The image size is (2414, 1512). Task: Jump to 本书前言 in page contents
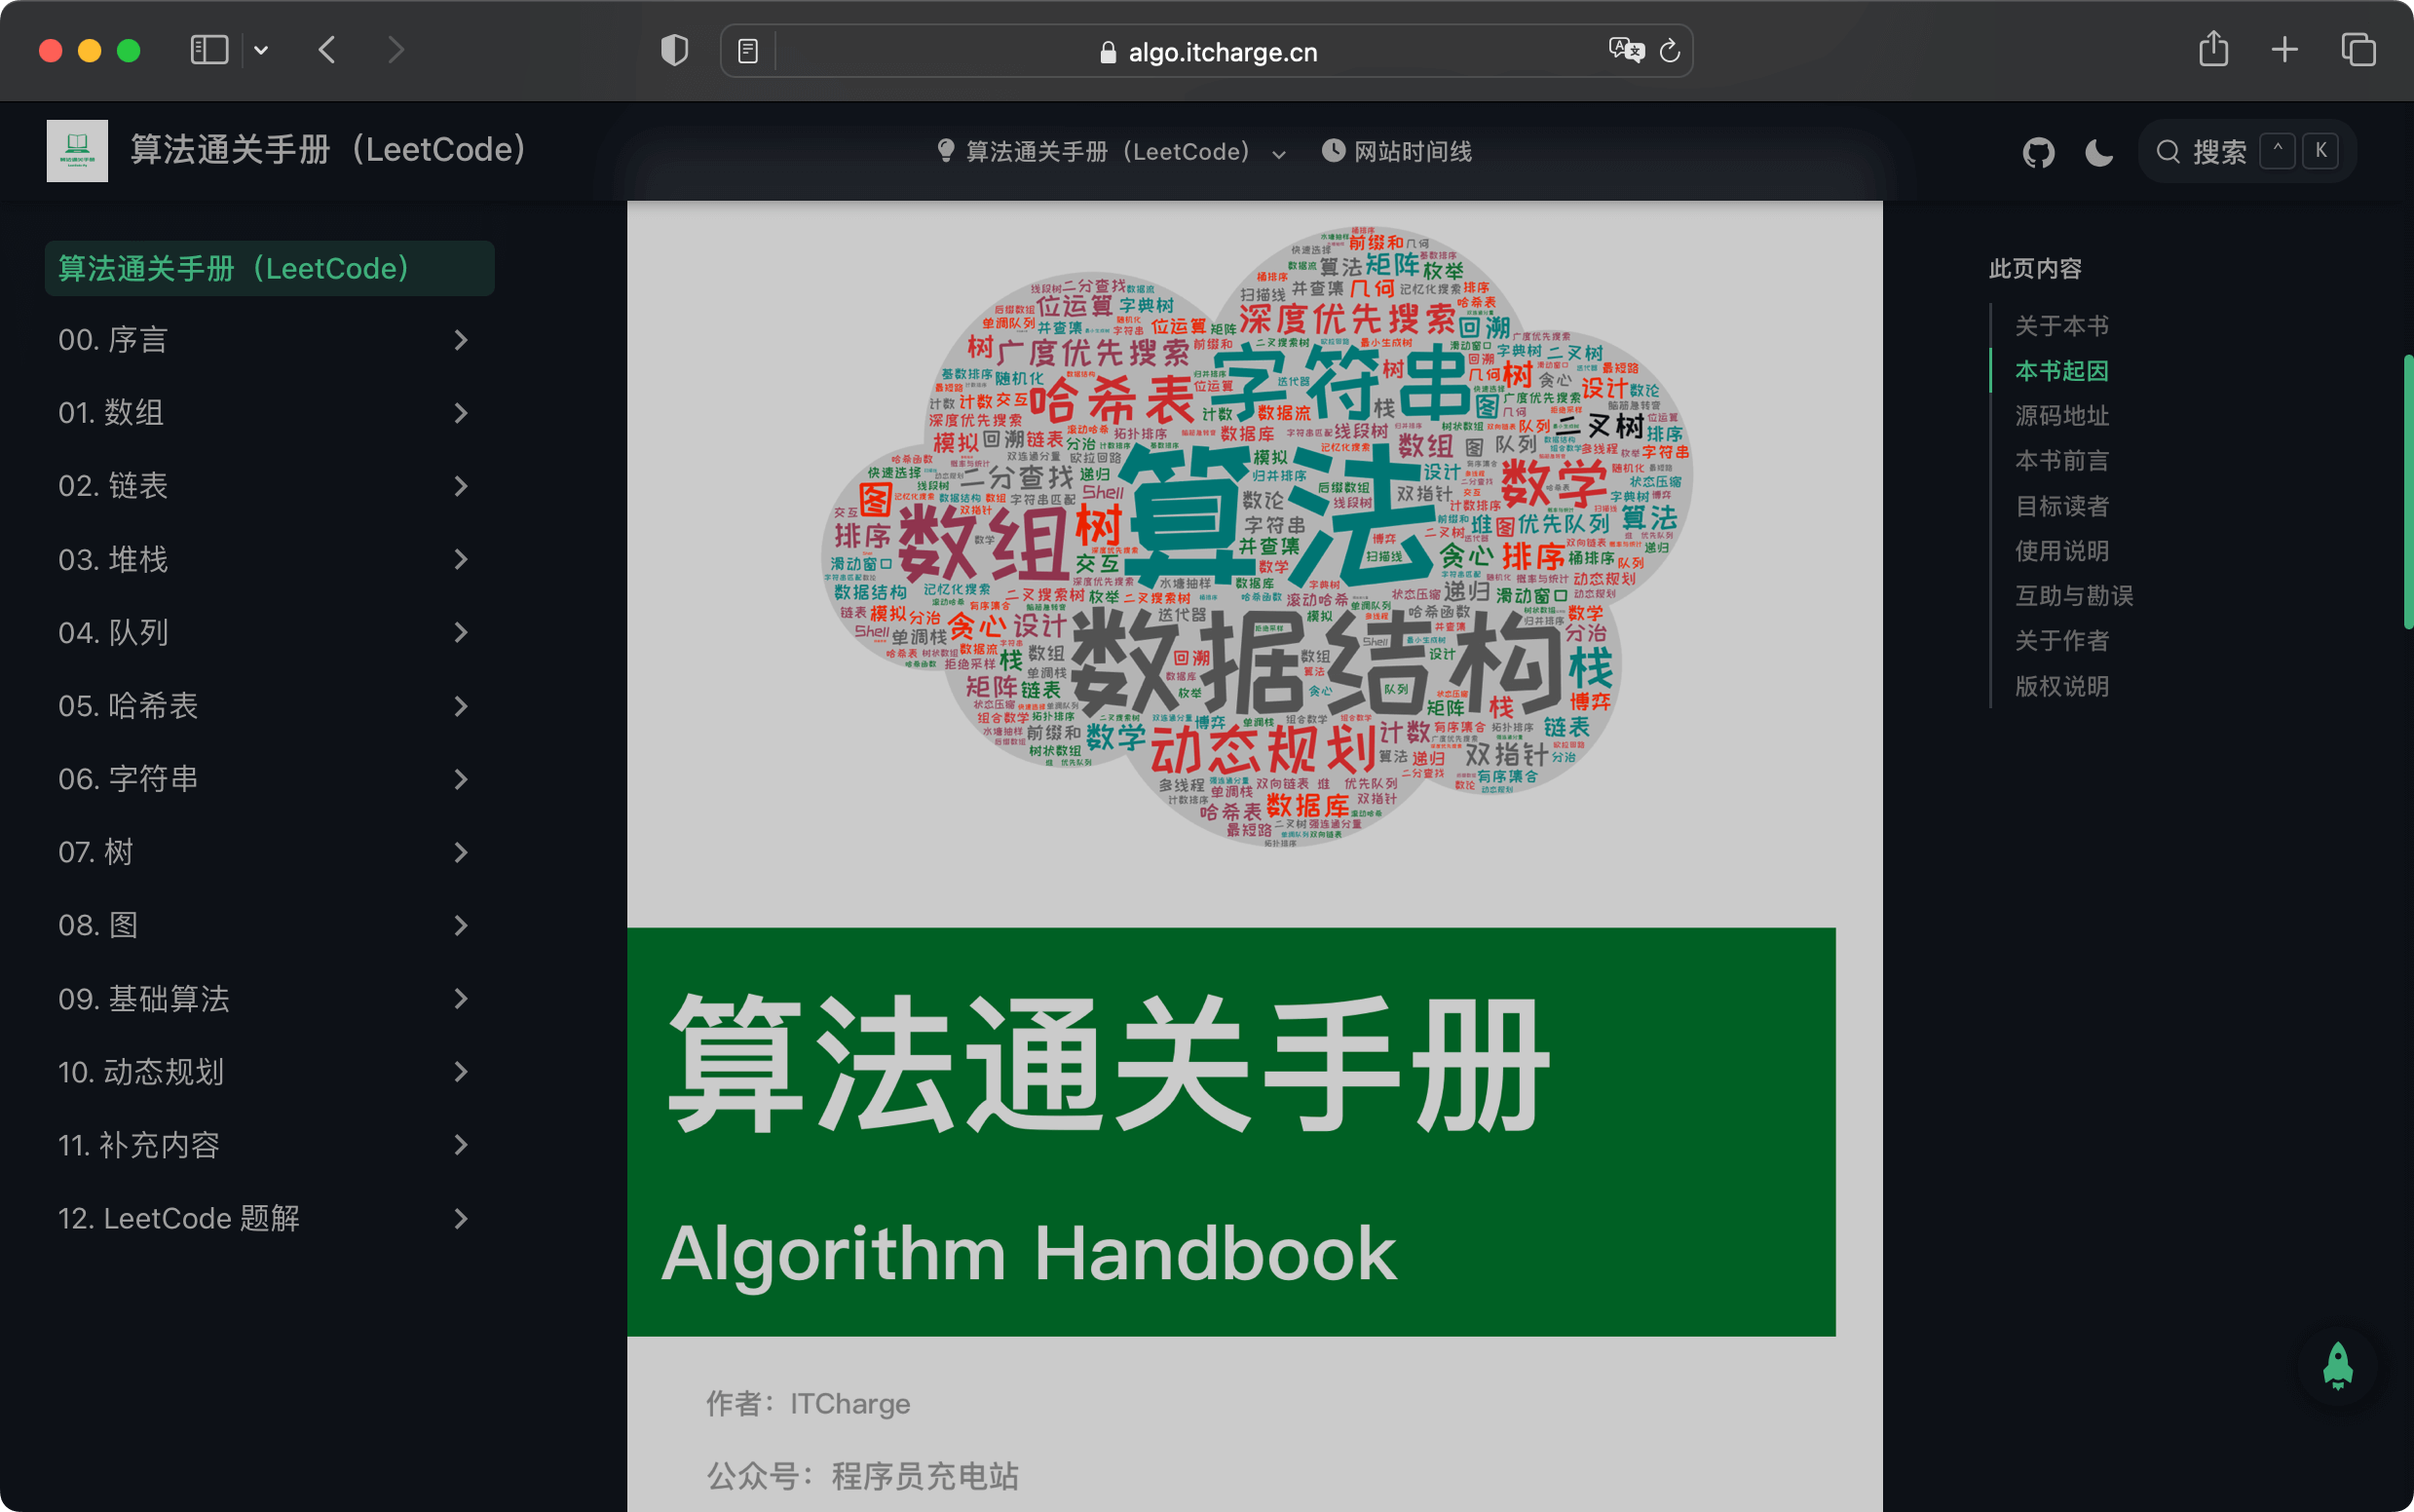click(x=2062, y=461)
